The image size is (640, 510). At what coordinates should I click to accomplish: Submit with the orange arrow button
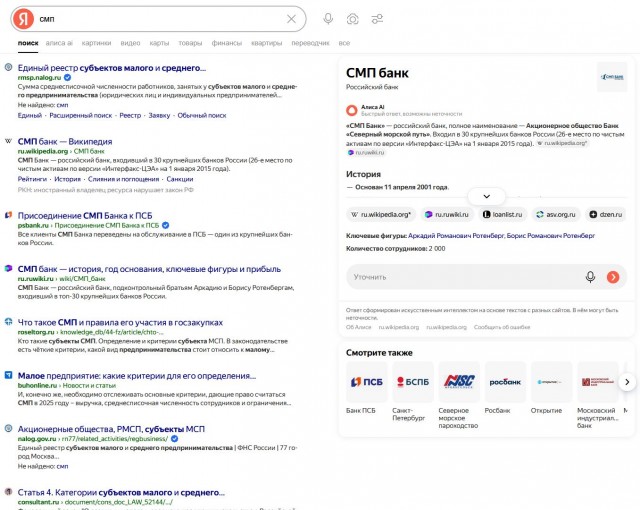613,277
